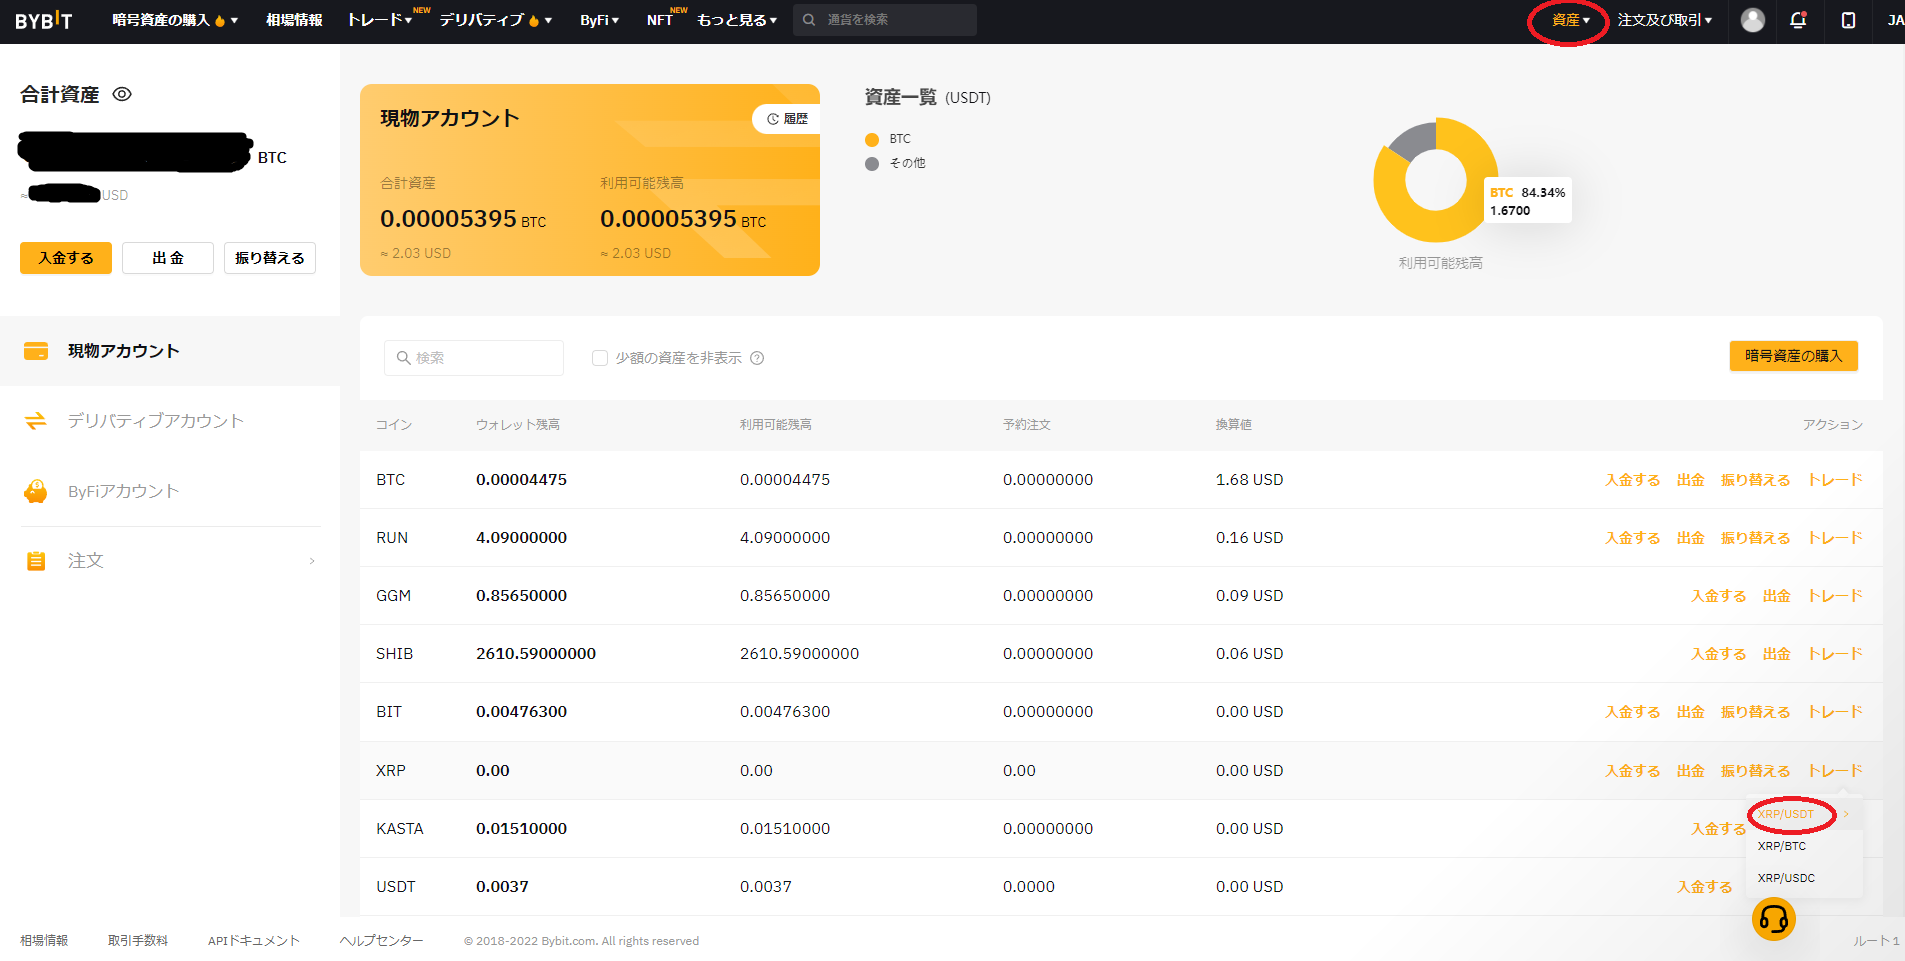Focus the 通貨を検索 search field
The image size is (1905, 961).
885,20
